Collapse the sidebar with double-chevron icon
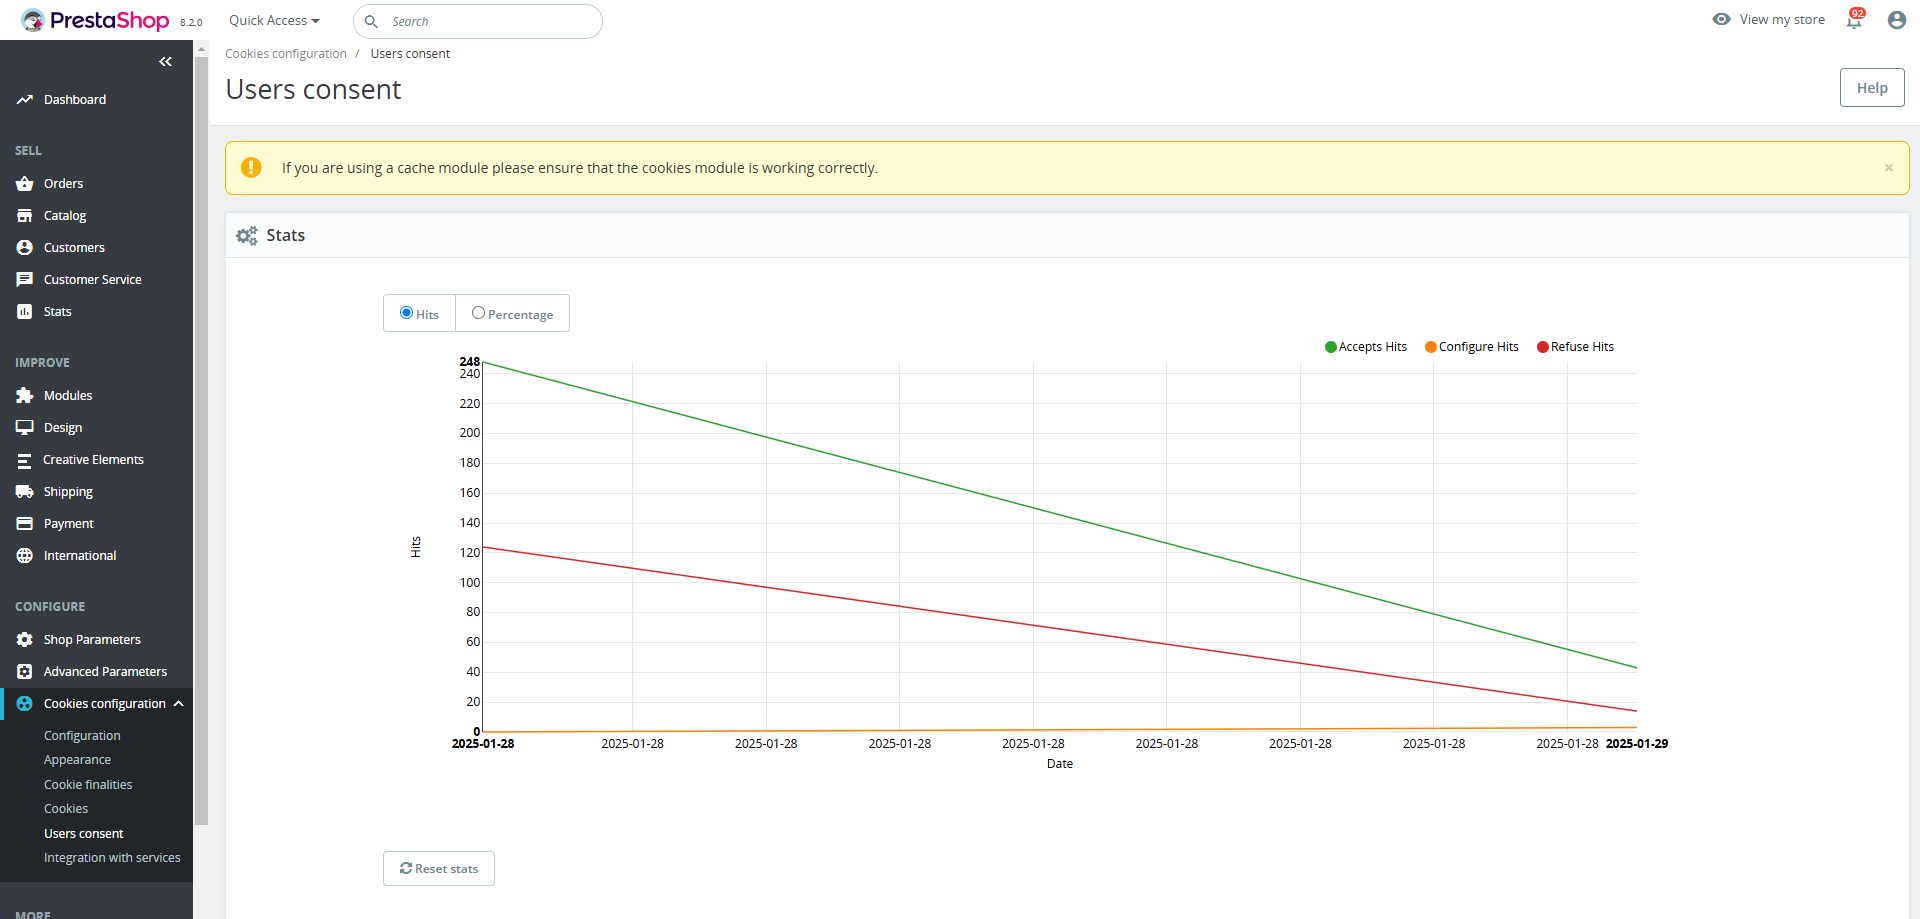 coord(165,62)
